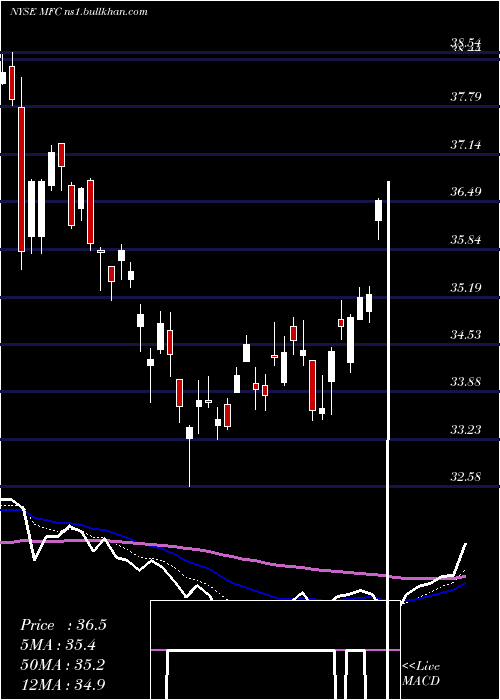This screenshot has width=500, height=700.
Task: Click the 'NYSE MFC ns1.bullkhan.com' chart title
Action: 79,12
